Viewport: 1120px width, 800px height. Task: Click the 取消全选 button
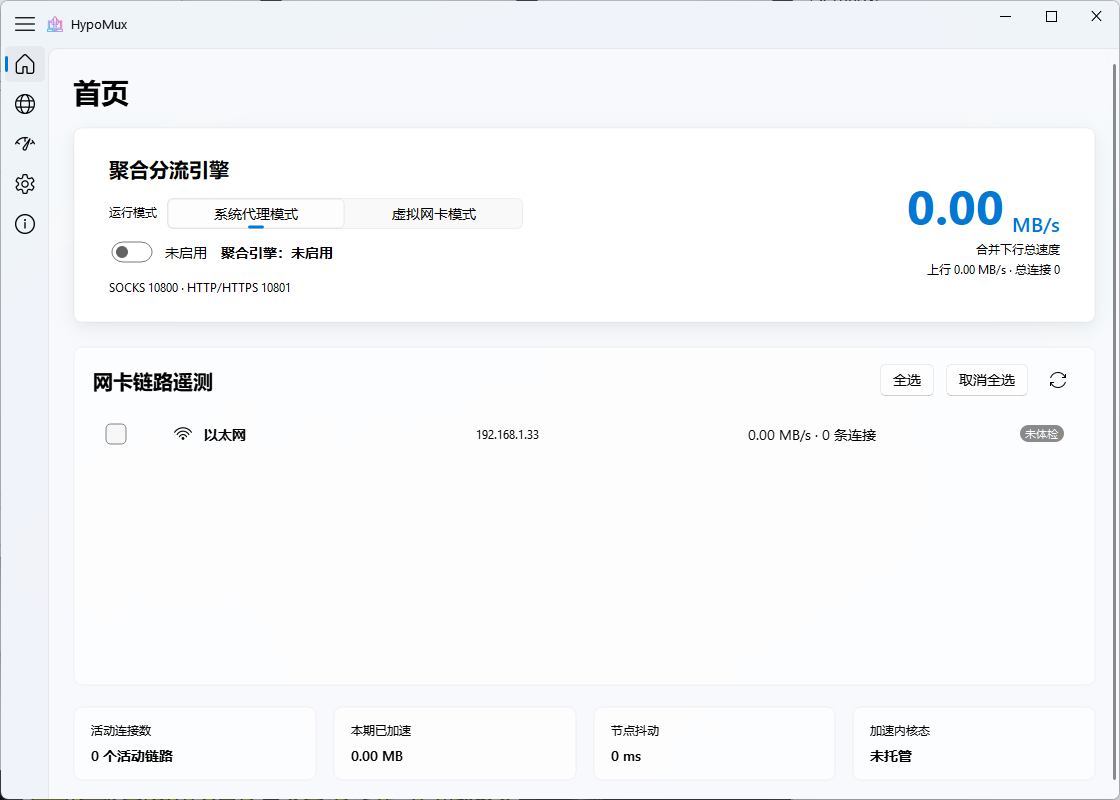pos(986,380)
